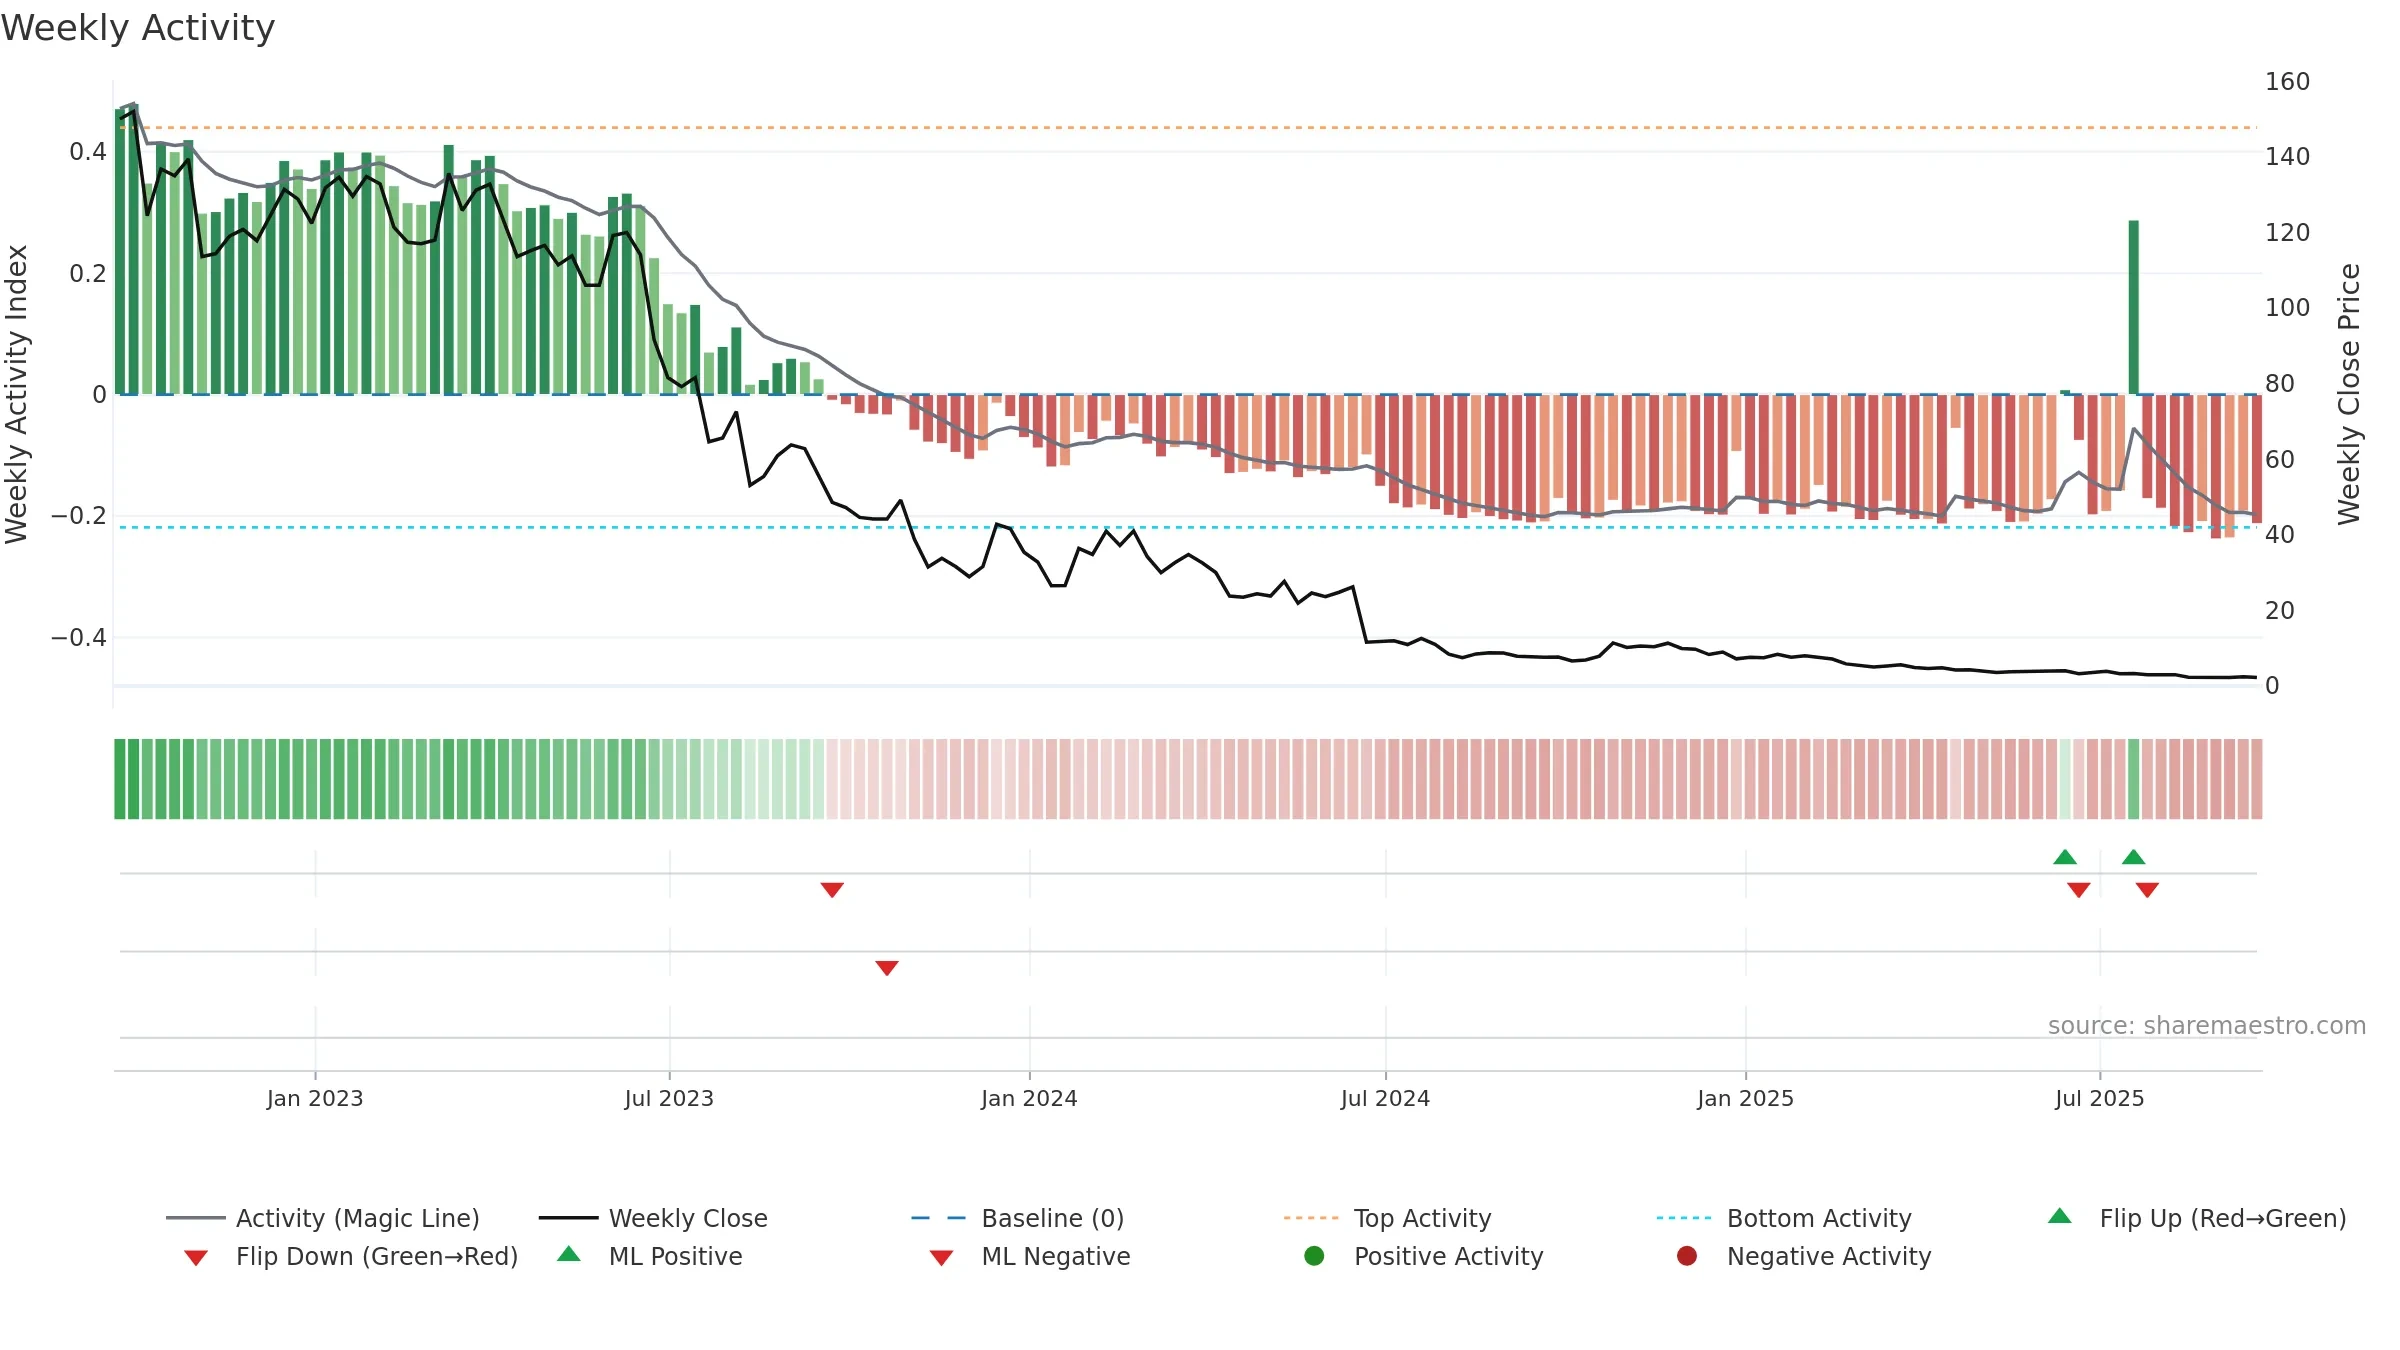Click the first green flip-up triangle before Jul 2025

(2065, 857)
